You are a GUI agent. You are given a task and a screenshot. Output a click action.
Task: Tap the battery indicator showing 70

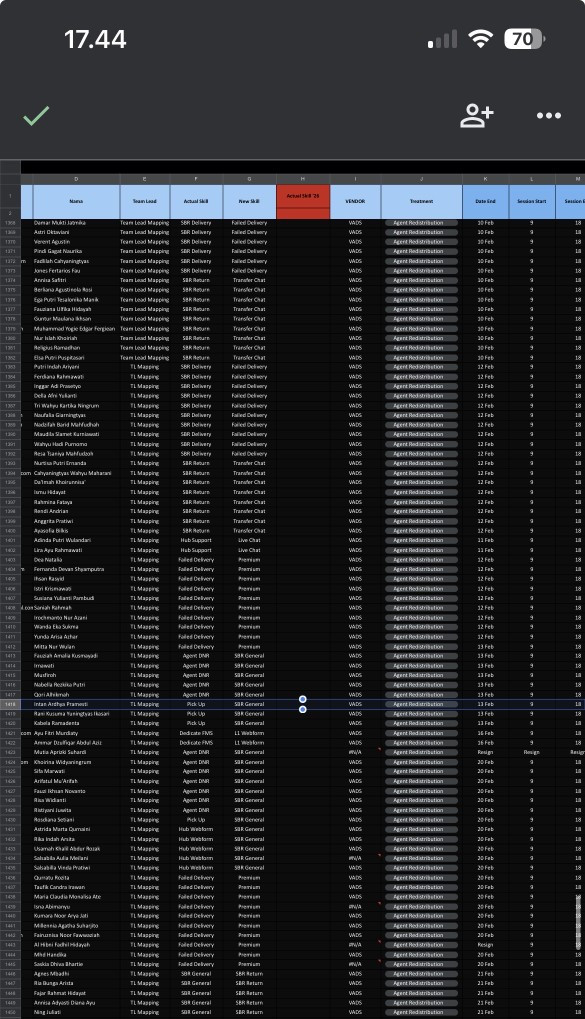coord(524,40)
